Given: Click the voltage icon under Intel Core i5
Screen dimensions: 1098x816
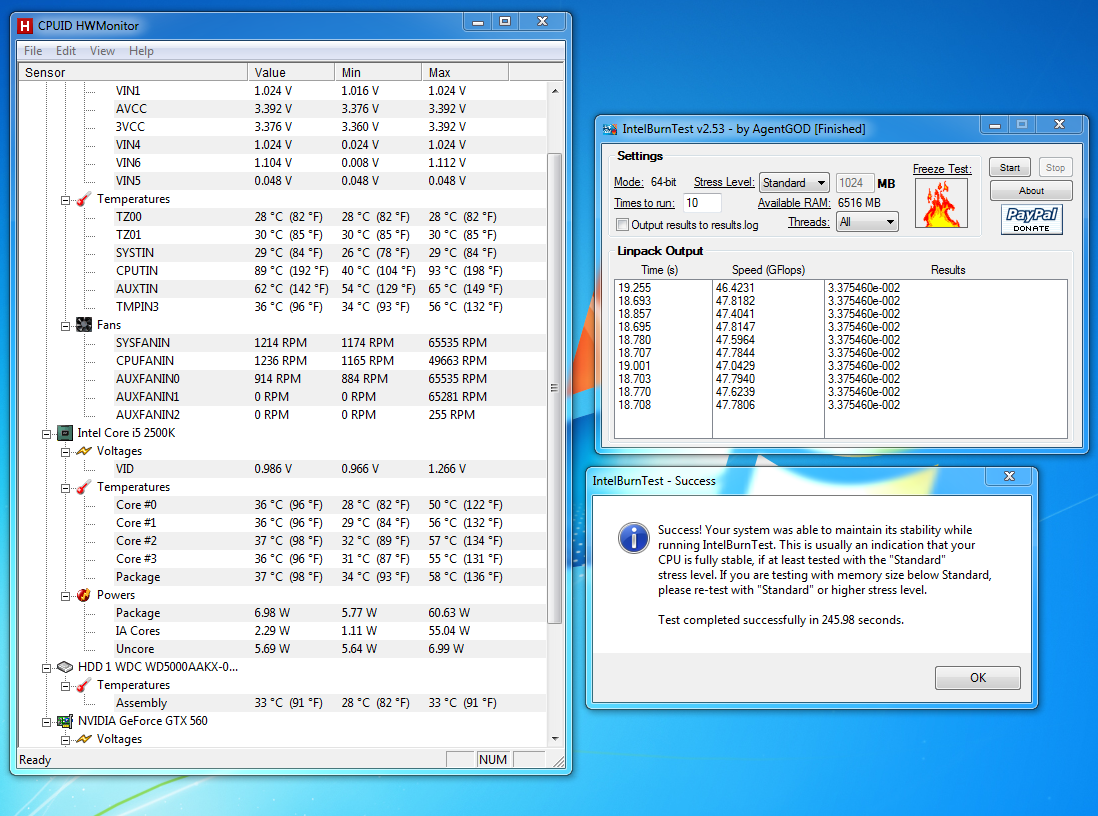Looking at the screenshot, I should pyautogui.click(x=84, y=451).
